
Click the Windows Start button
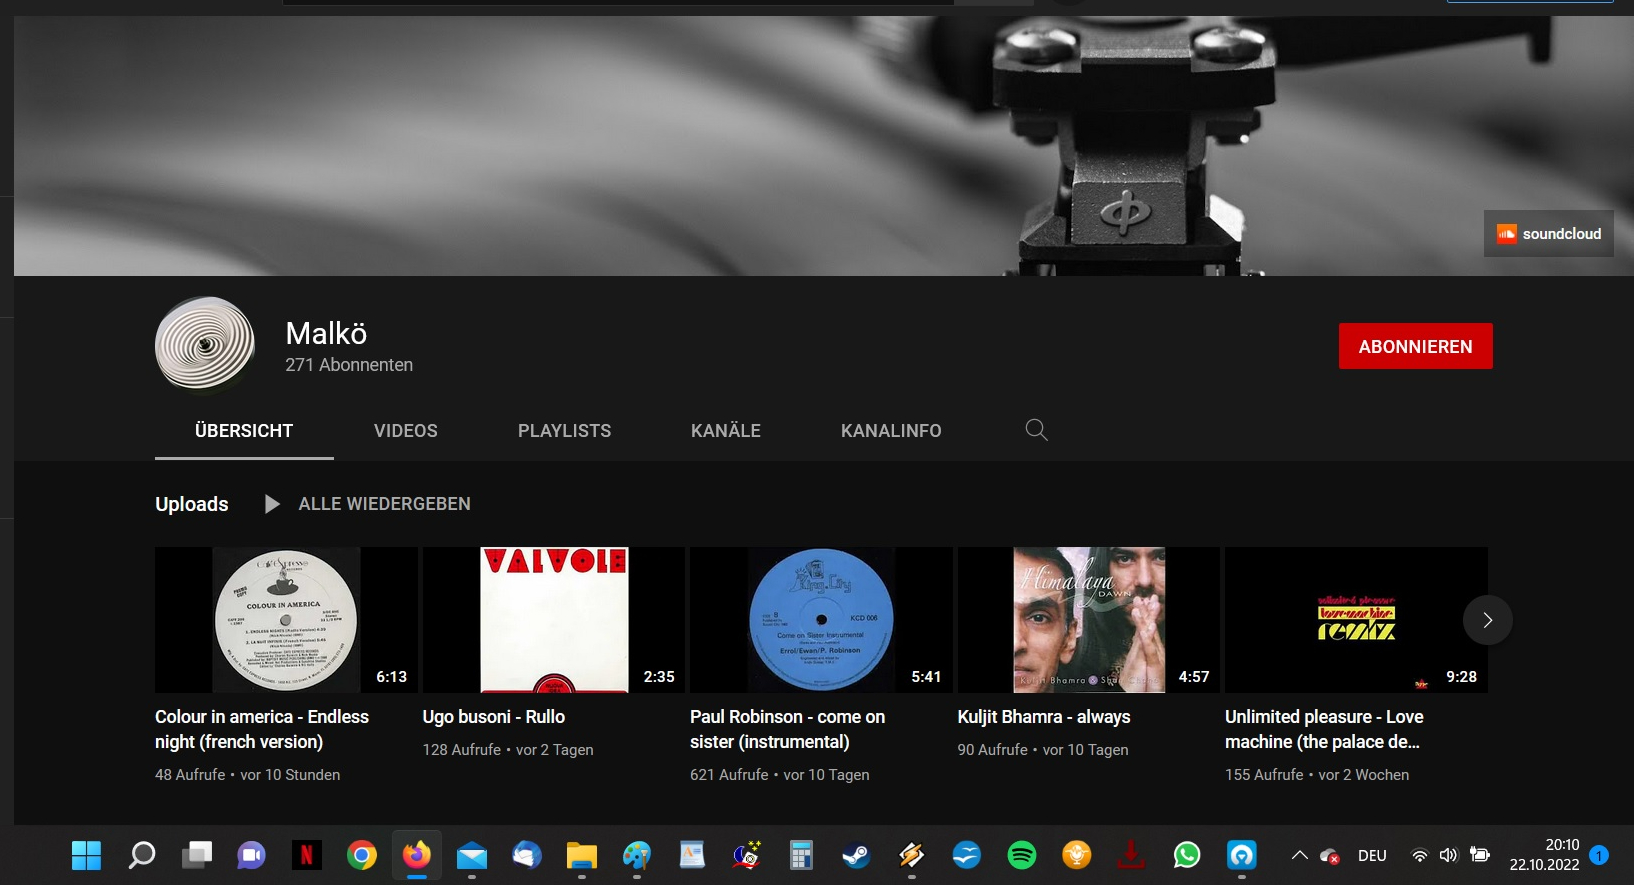point(86,855)
